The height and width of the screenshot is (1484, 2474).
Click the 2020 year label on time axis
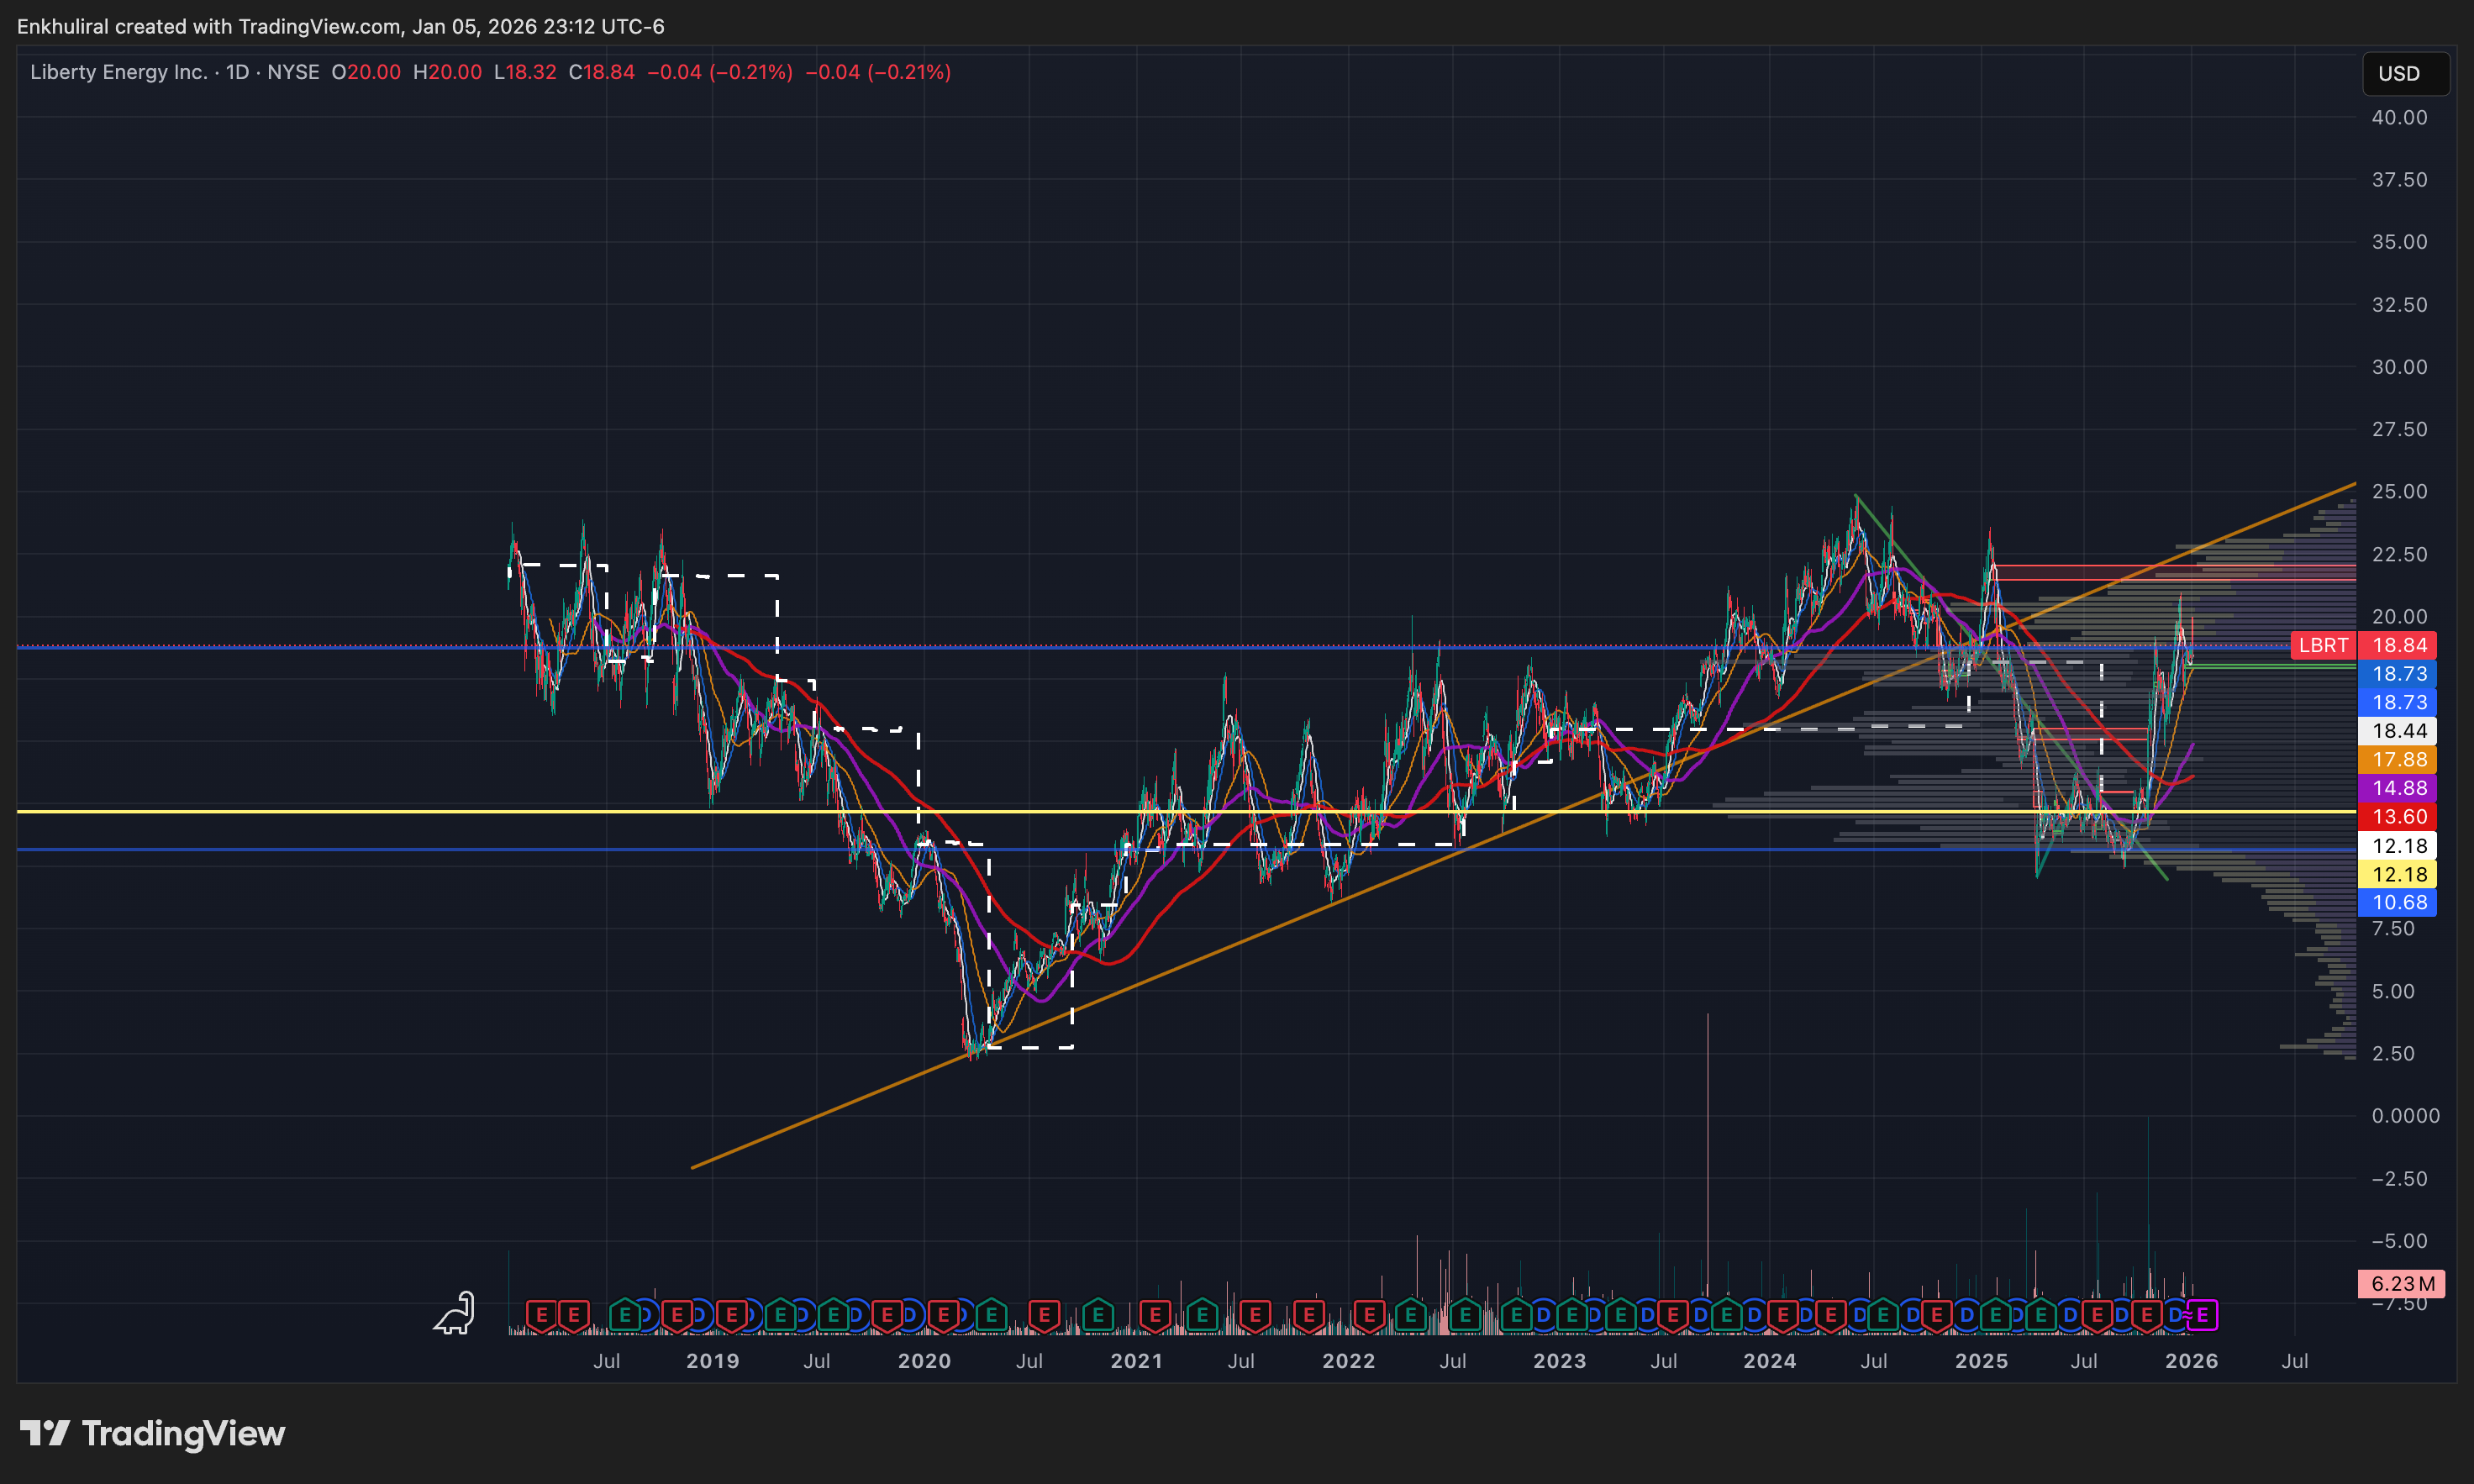click(x=924, y=1361)
